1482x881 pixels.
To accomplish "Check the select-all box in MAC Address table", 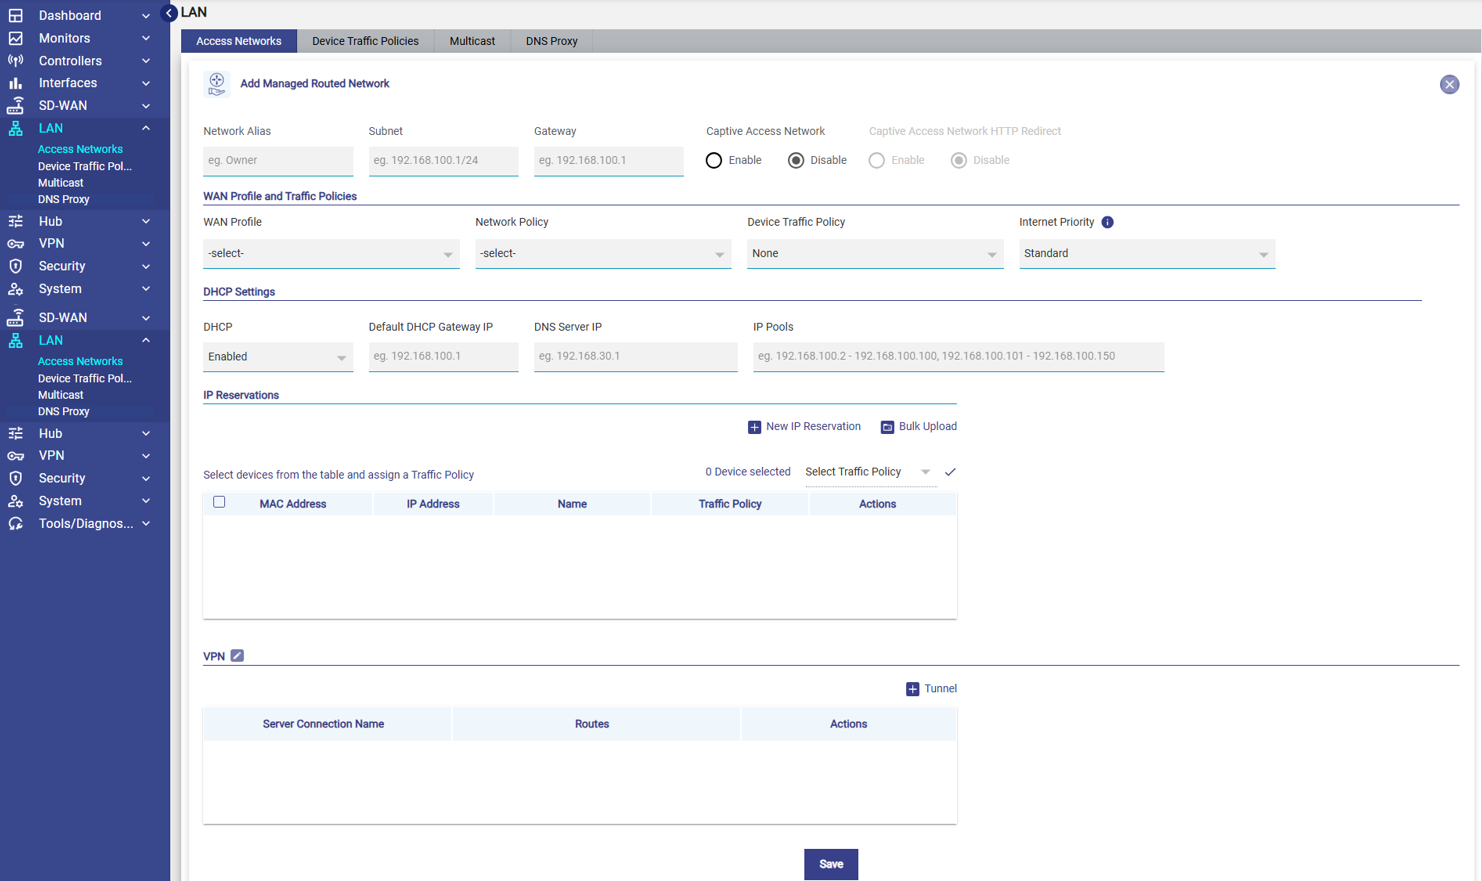I will pyautogui.click(x=219, y=503).
